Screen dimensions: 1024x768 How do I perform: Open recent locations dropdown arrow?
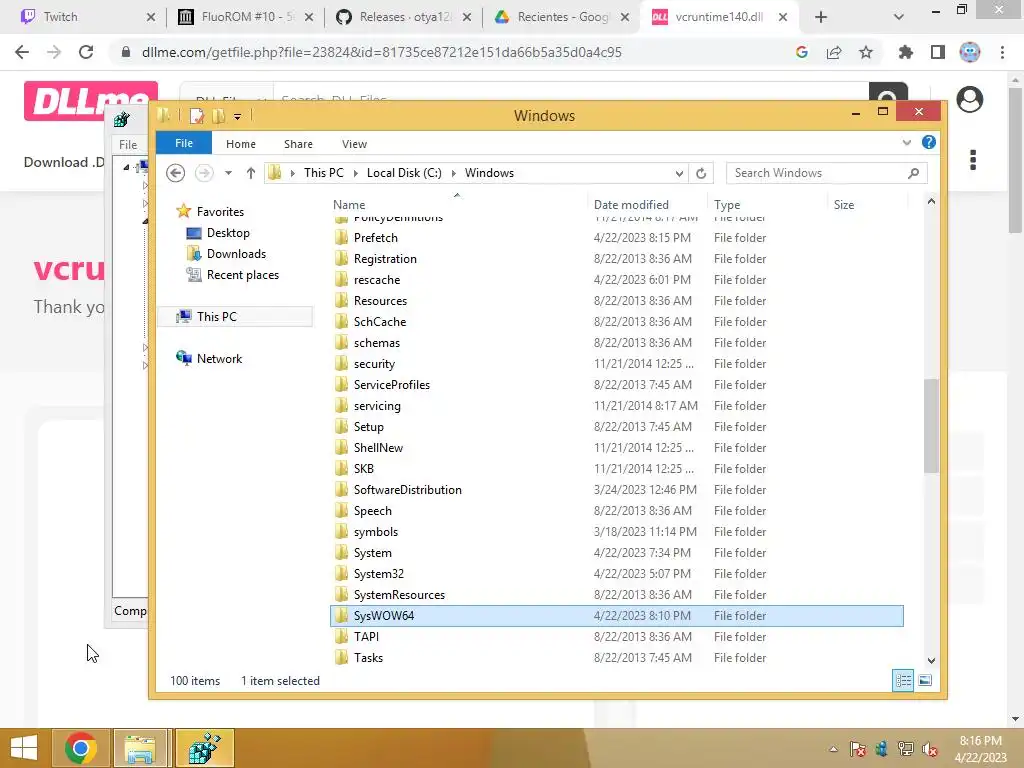click(228, 173)
